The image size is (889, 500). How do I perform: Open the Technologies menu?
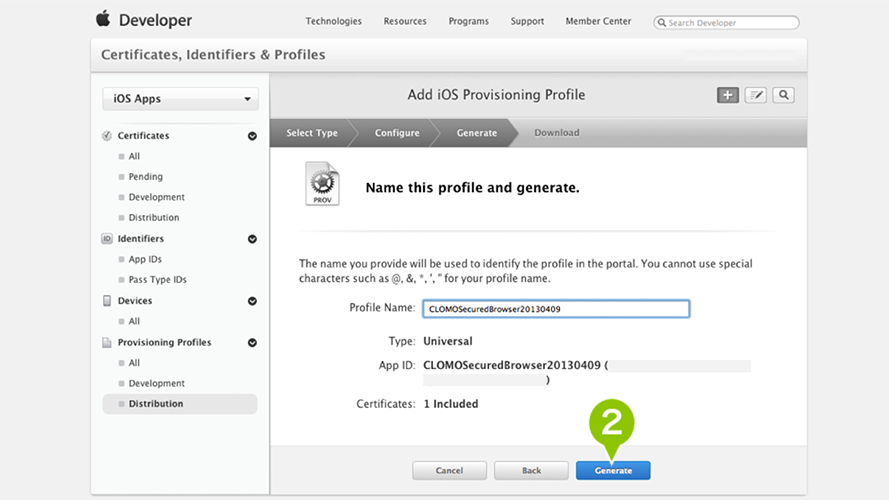pos(333,21)
